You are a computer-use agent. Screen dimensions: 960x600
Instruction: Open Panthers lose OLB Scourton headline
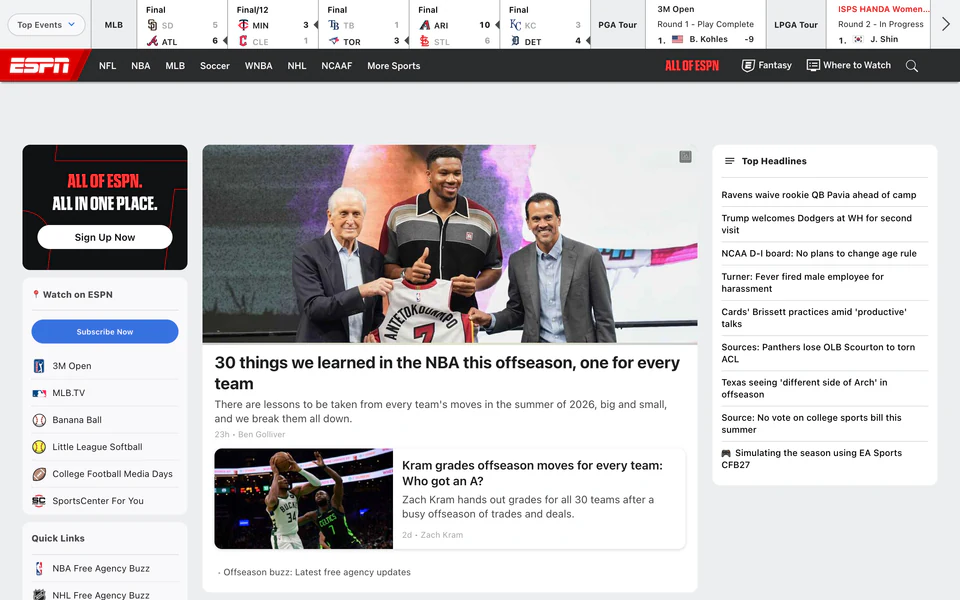pyautogui.click(x=818, y=353)
